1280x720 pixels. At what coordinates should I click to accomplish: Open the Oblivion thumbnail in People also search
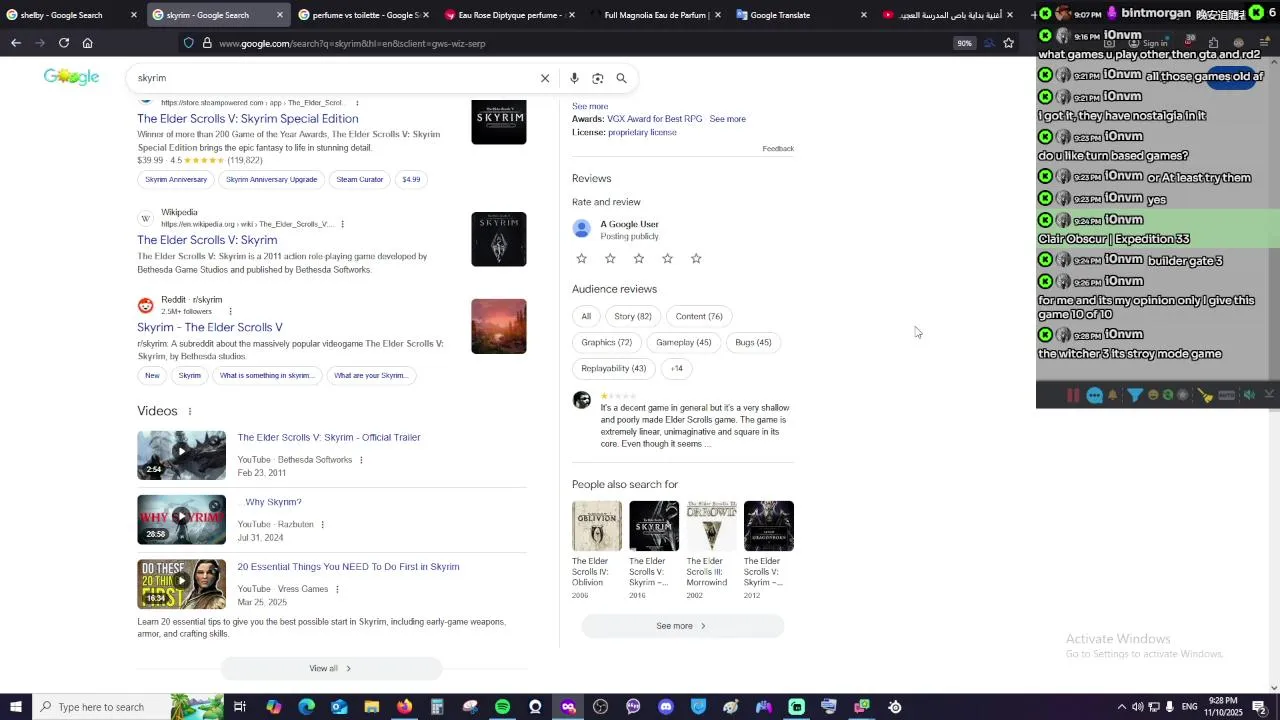point(597,526)
